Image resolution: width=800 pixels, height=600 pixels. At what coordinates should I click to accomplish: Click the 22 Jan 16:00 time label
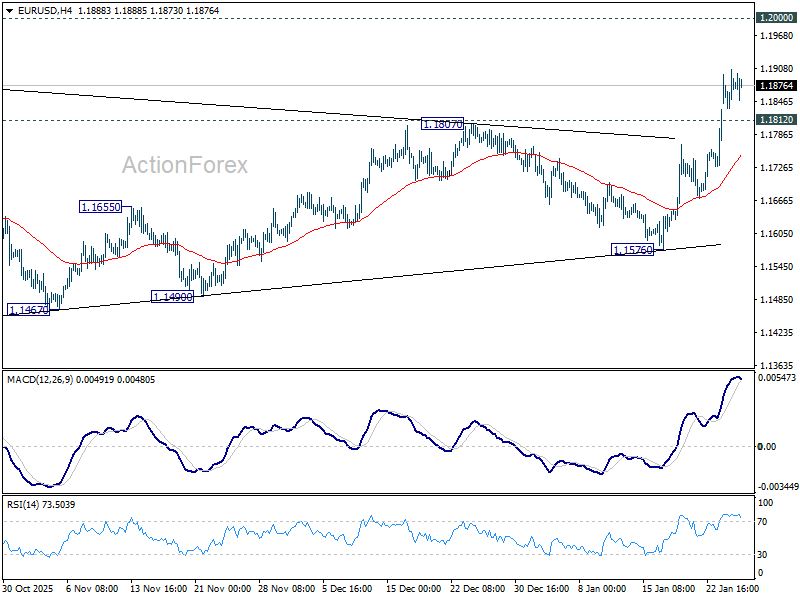pos(733,588)
